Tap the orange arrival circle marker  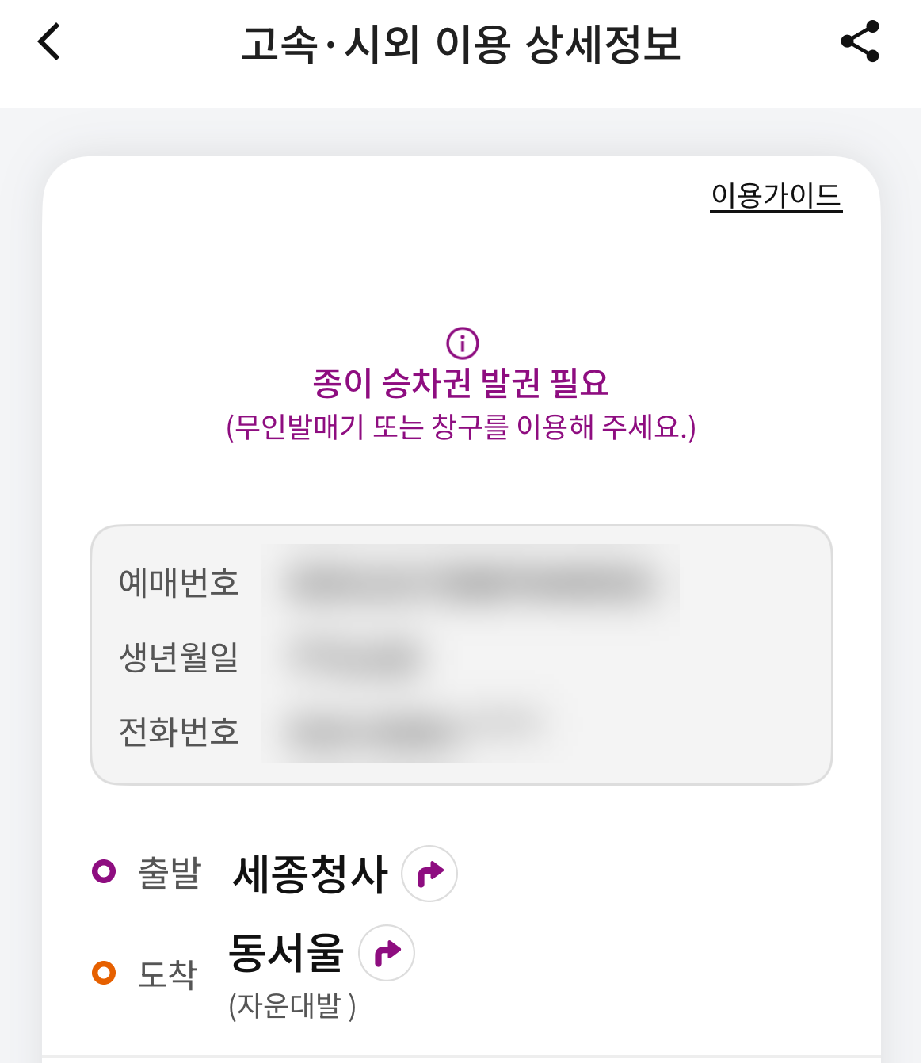pyautogui.click(x=104, y=972)
